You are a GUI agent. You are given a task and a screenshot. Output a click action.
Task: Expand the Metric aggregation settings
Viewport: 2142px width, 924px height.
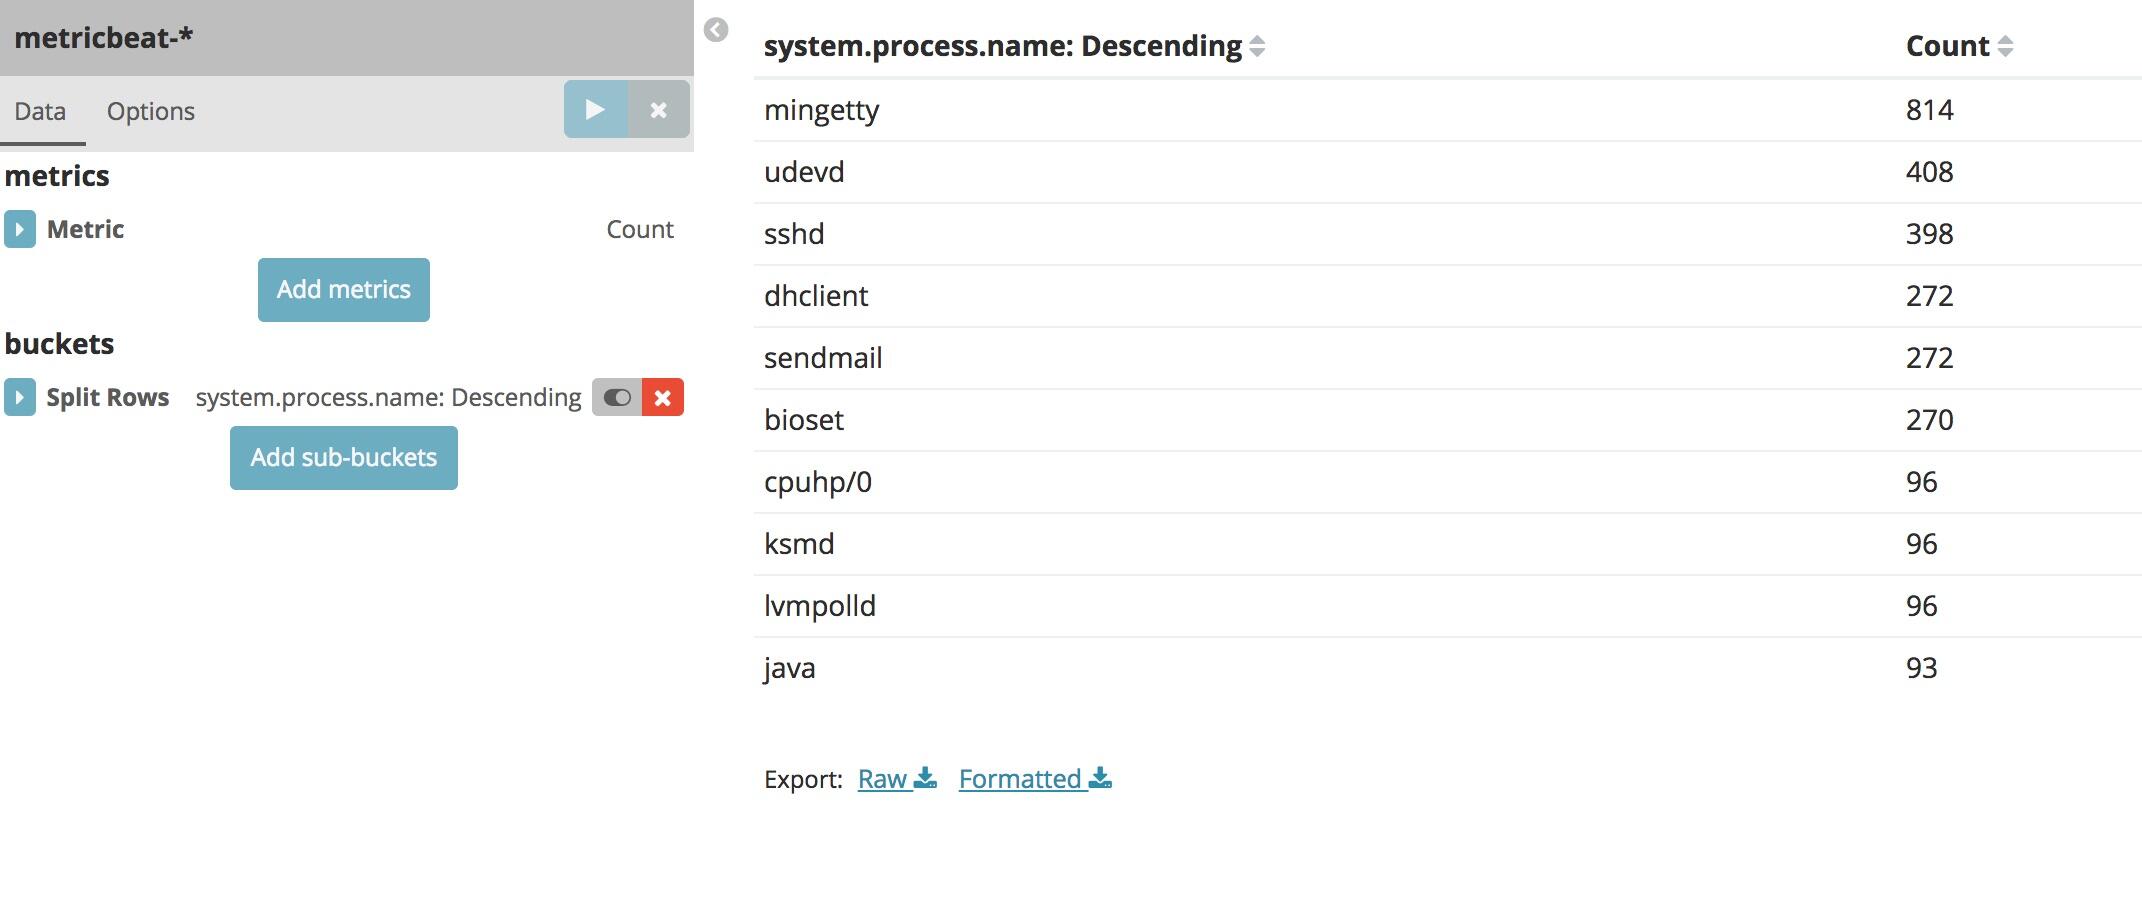click(19, 229)
